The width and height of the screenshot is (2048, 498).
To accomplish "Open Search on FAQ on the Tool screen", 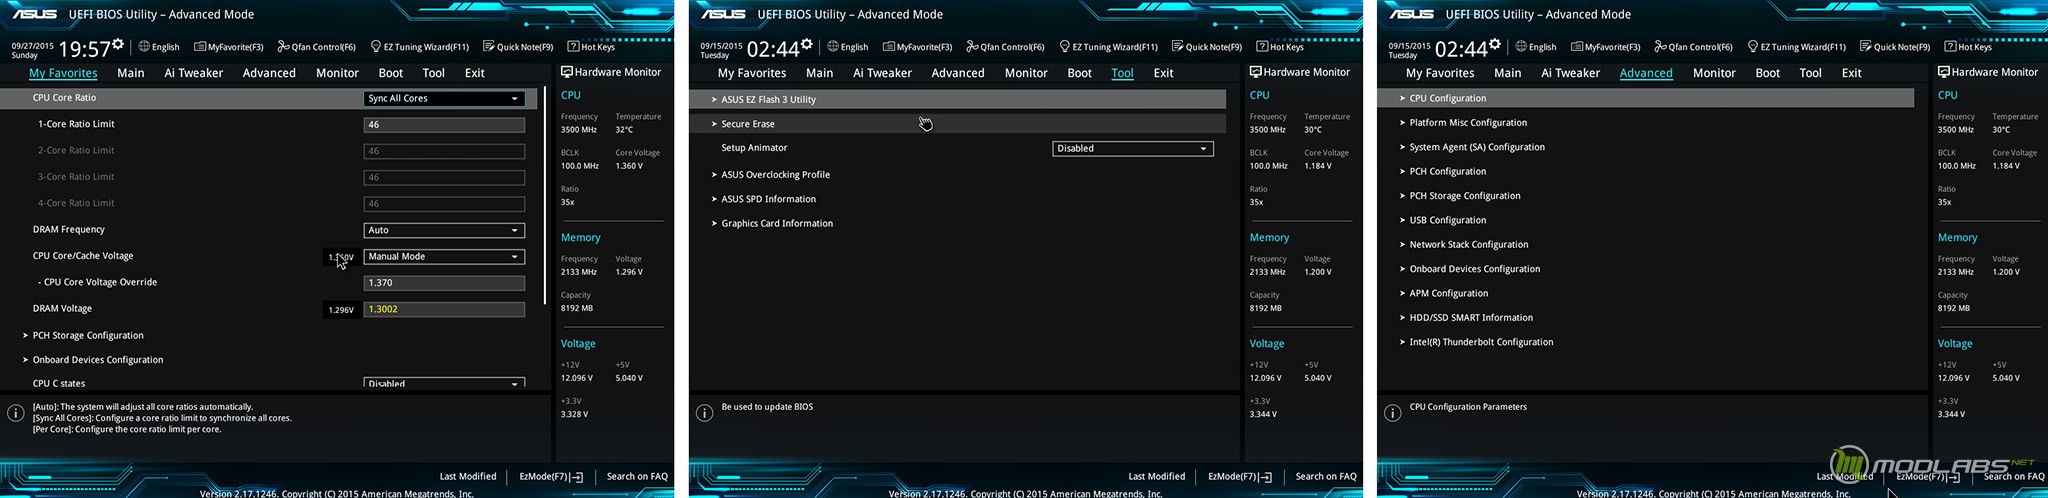I will coord(1326,476).
